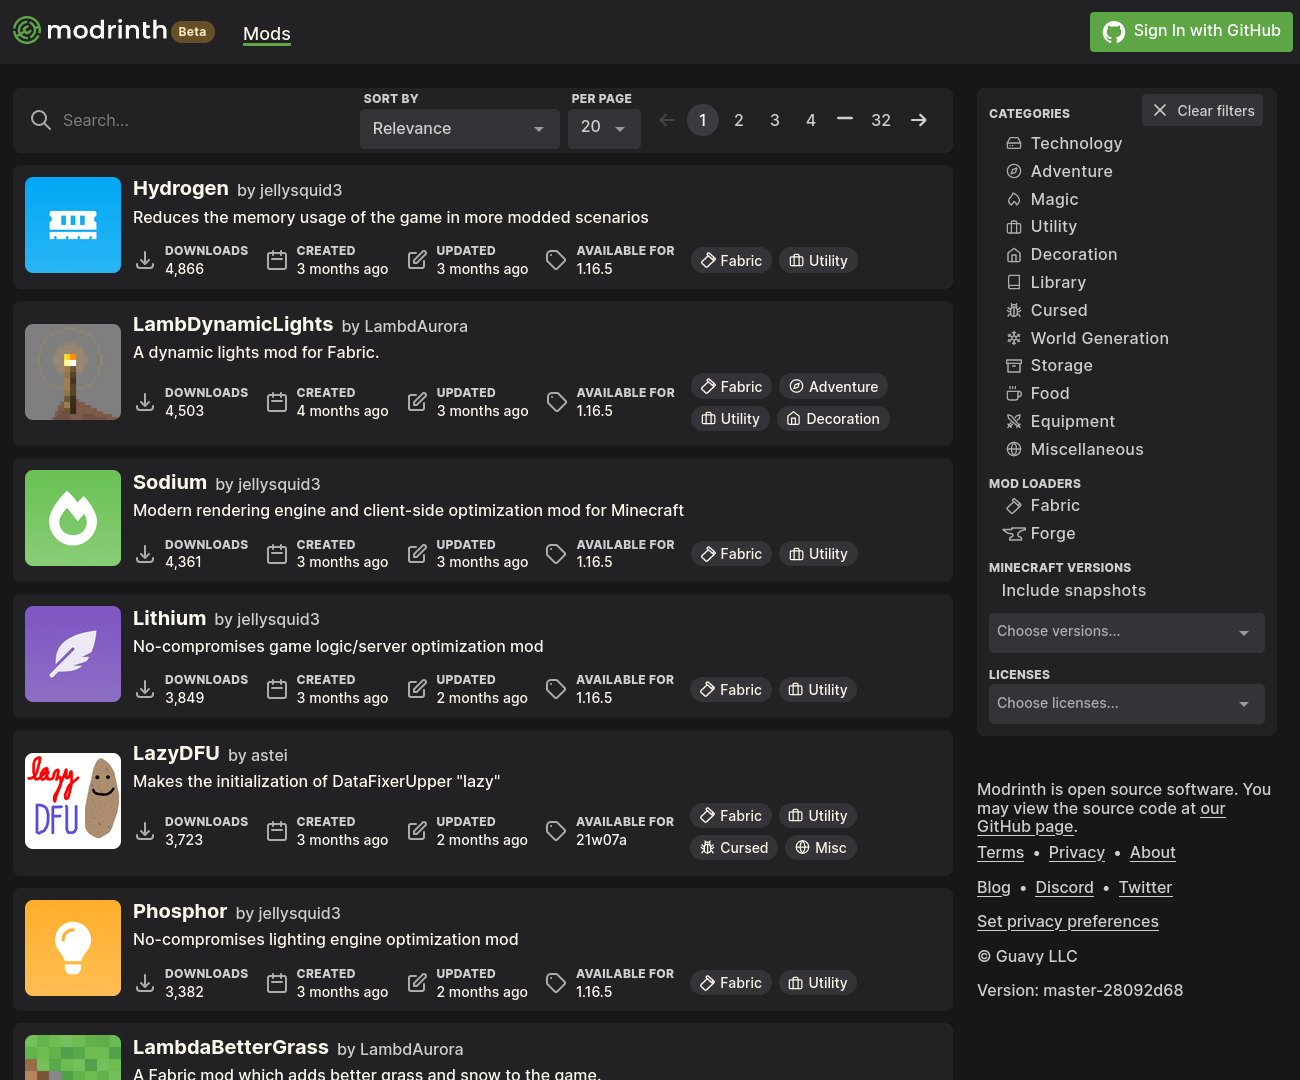
Task: Open the About link
Action: [1152, 852]
